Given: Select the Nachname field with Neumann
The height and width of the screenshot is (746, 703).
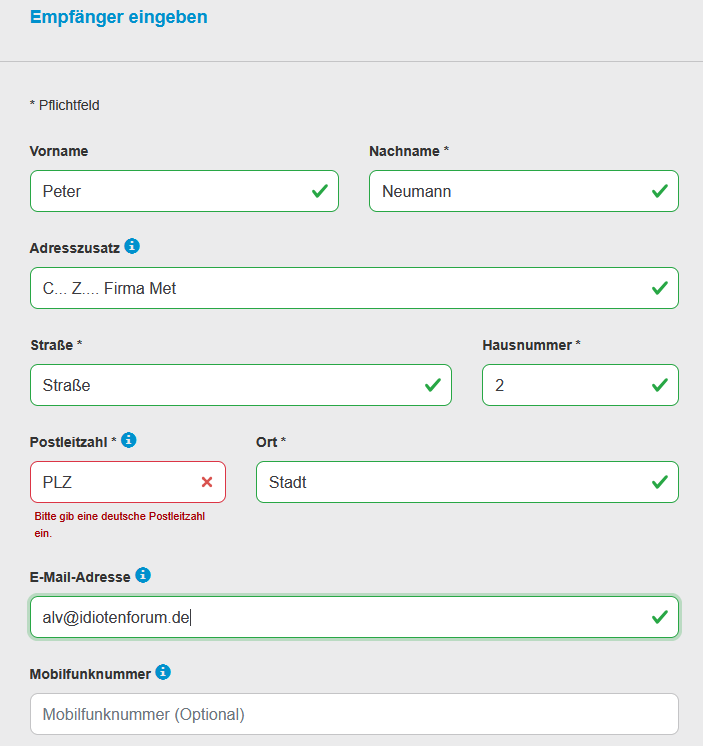Looking at the screenshot, I should tap(524, 191).
